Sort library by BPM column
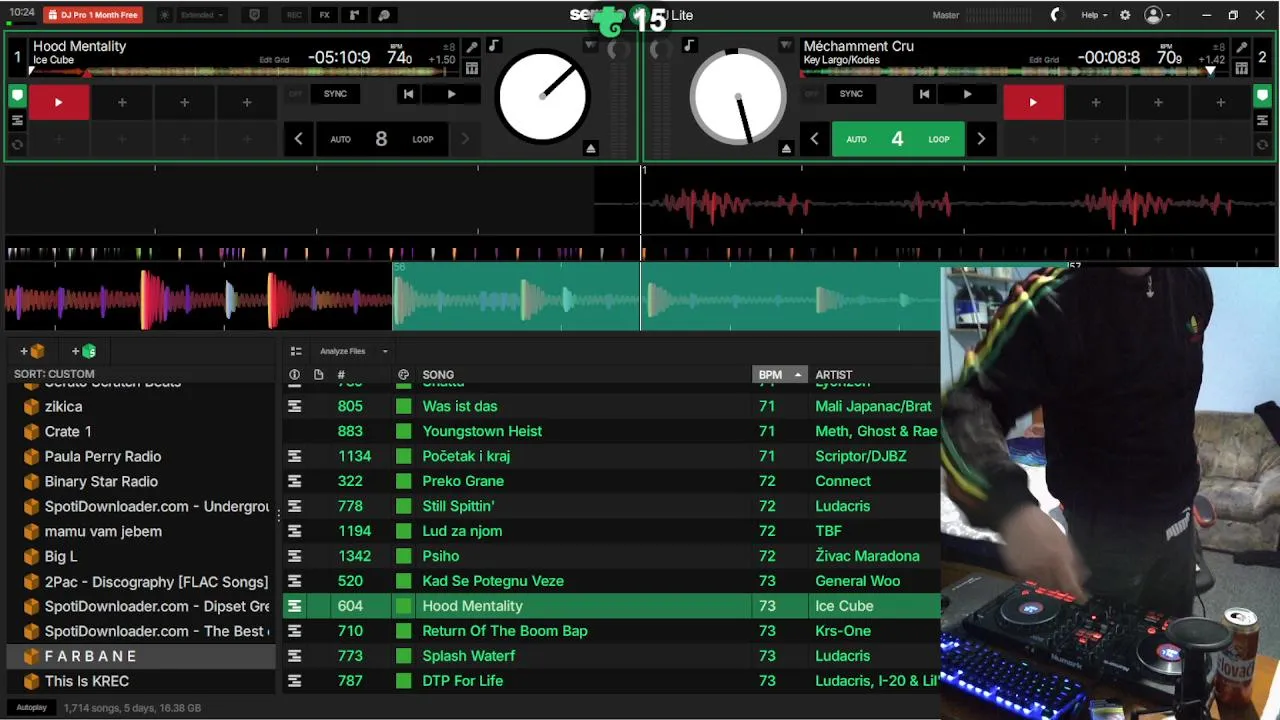Image resolution: width=1280 pixels, height=720 pixels. click(779, 375)
